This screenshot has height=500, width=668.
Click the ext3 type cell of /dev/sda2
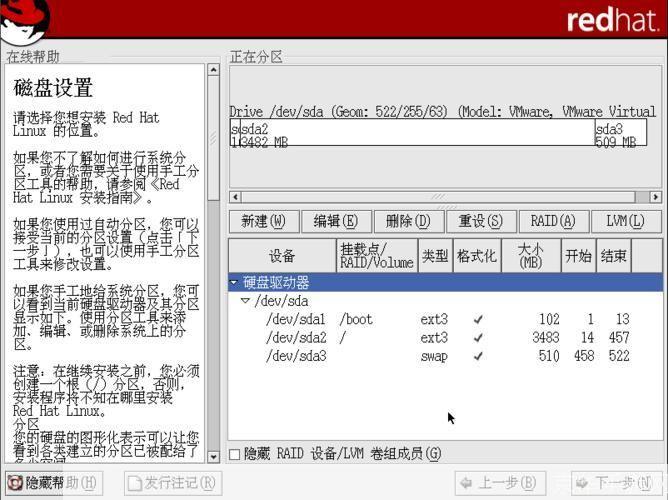(434, 338)
